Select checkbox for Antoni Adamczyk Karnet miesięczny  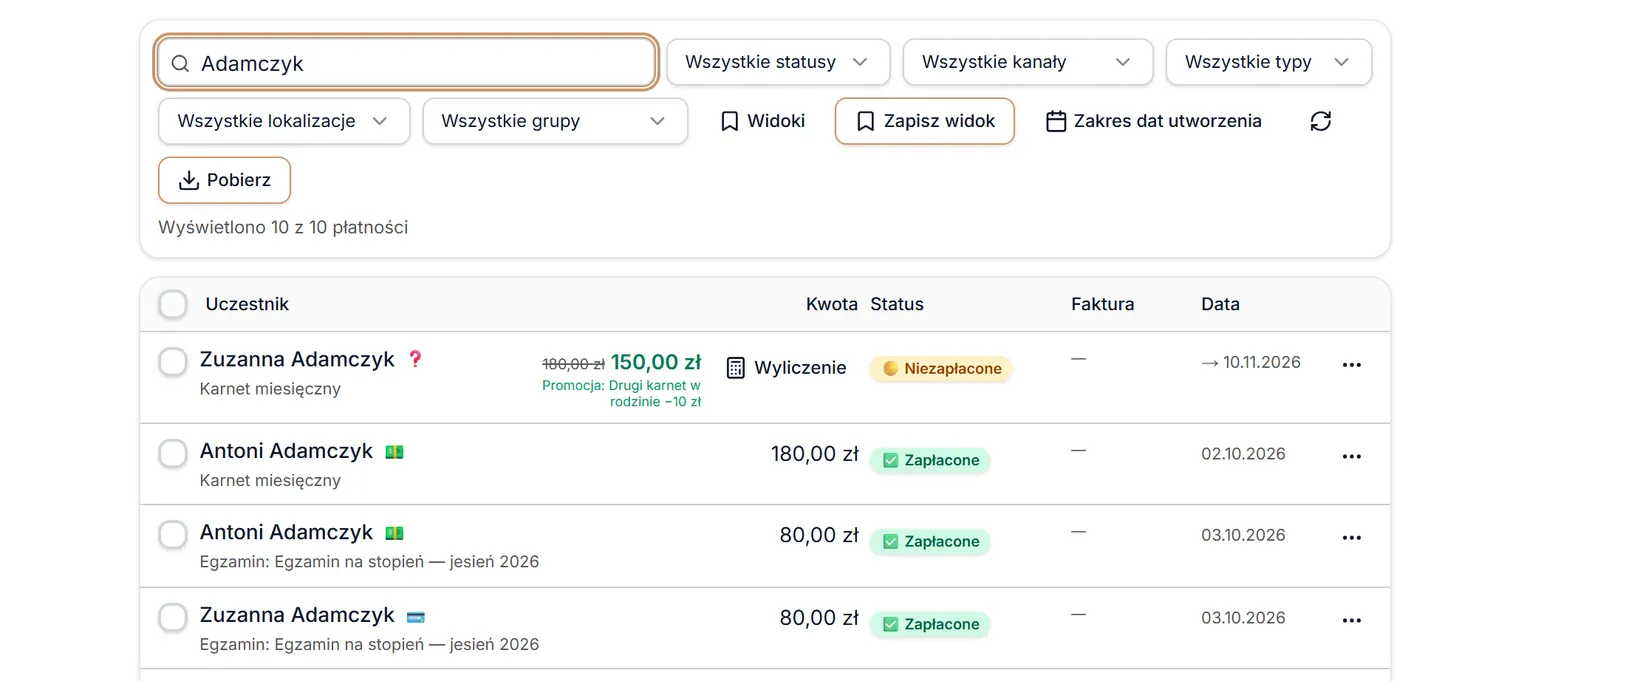pos(173,453)
